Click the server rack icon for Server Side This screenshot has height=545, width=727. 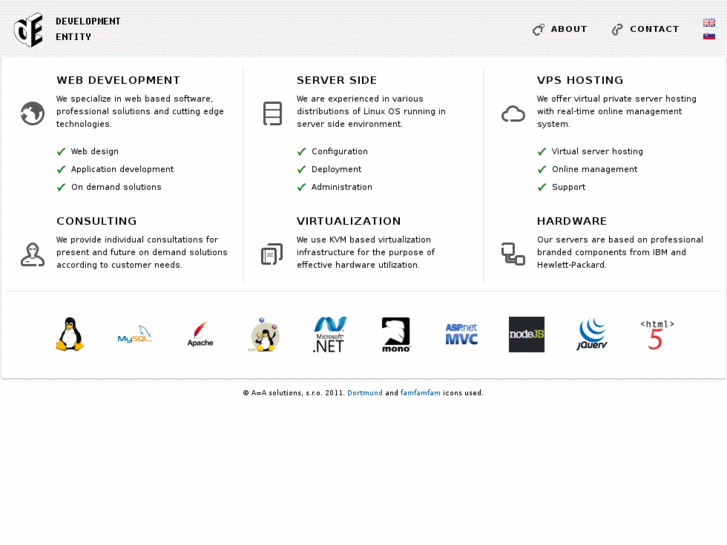click(x=273, y=113)
